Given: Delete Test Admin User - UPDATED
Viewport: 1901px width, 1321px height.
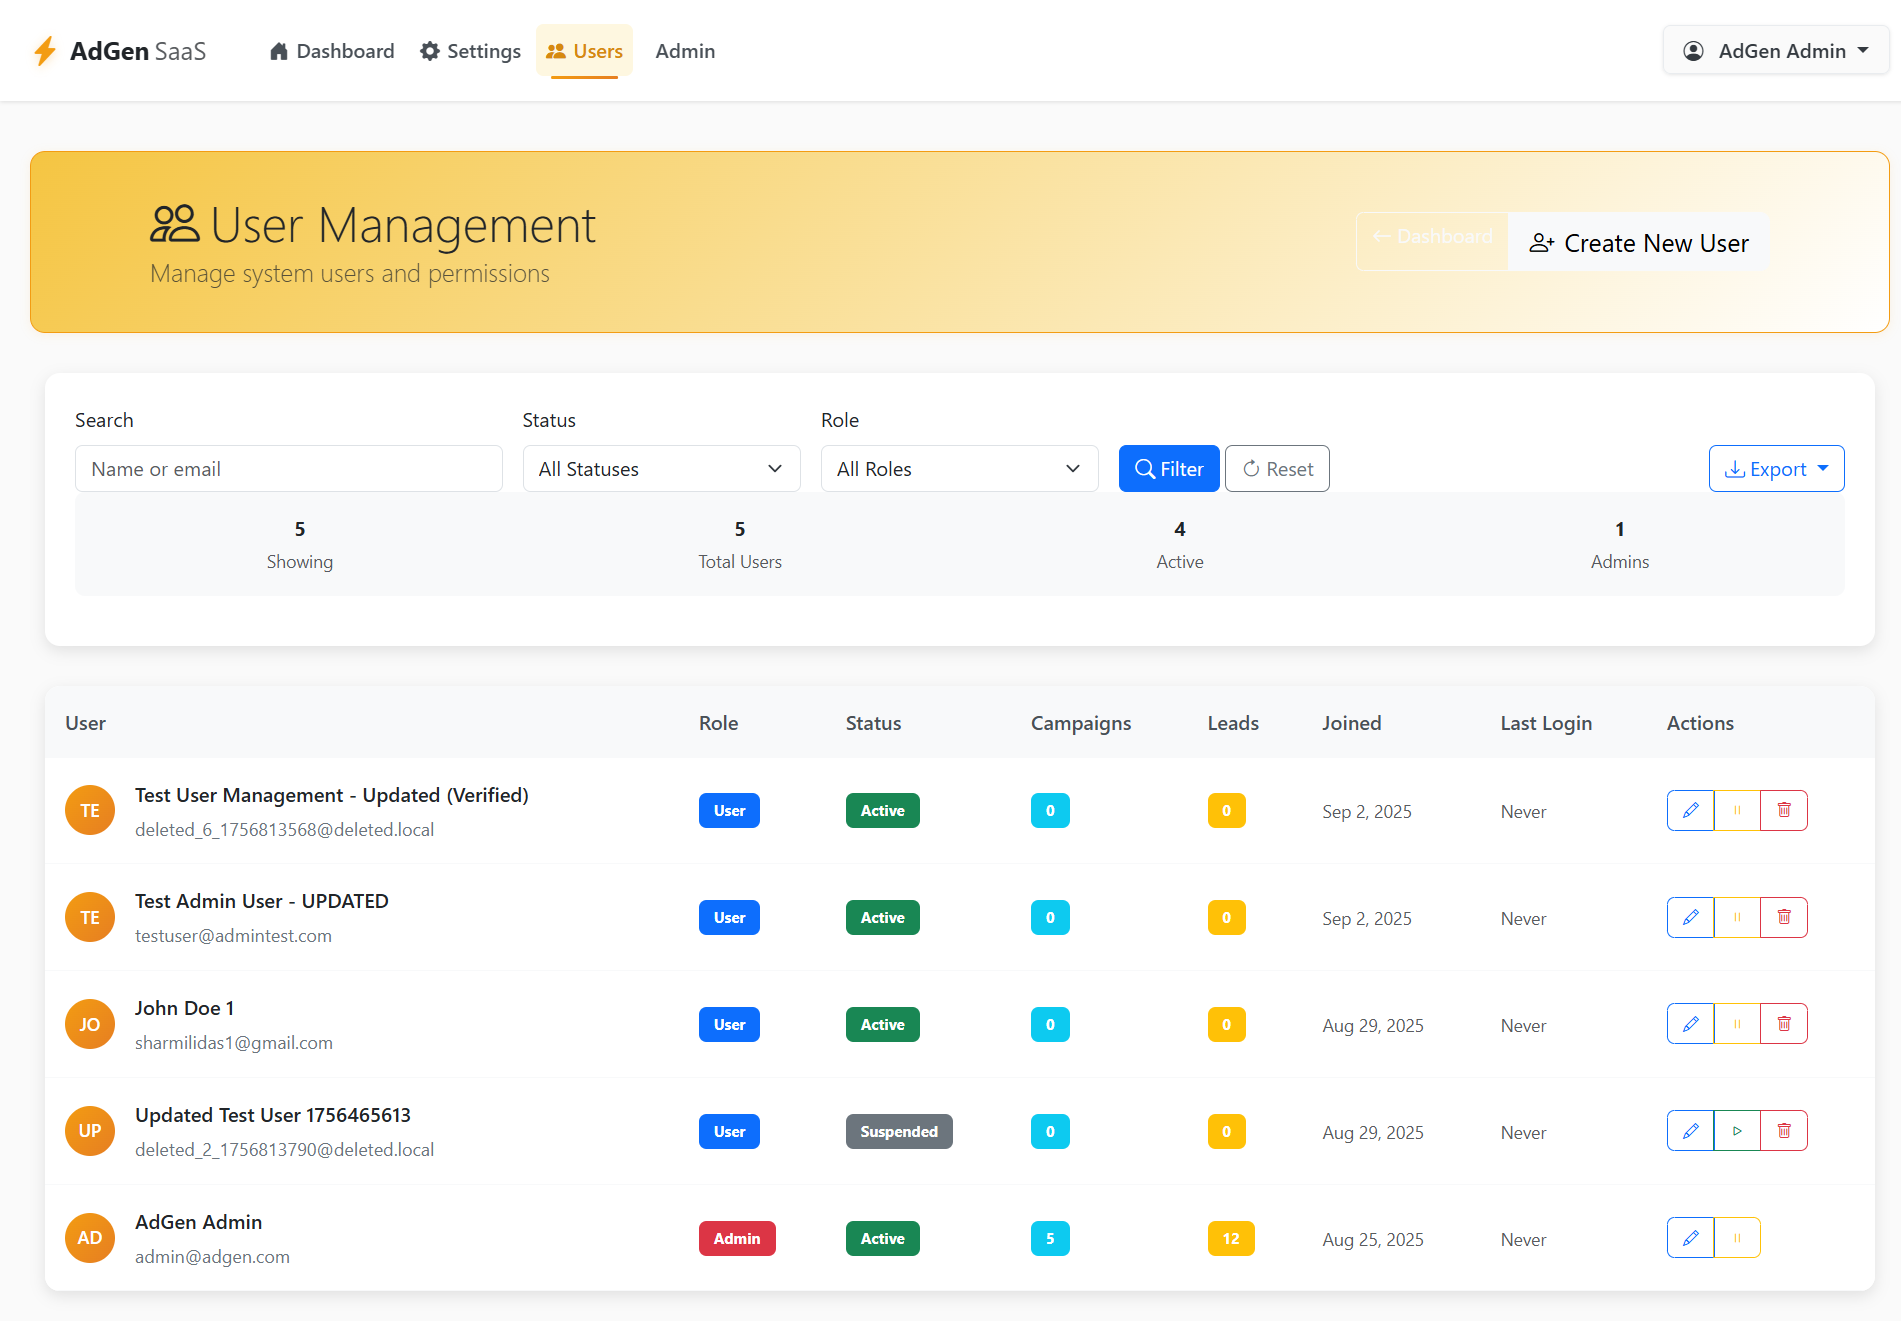Looking at the screenshot, I should [x=1784, y=917].
